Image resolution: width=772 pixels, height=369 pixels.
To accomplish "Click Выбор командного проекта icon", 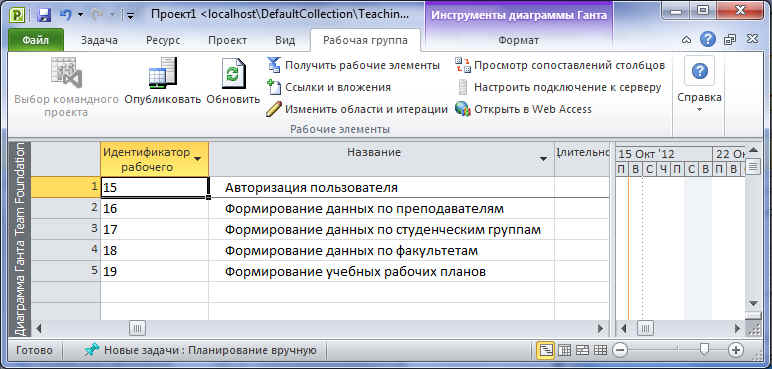I will 66,73.
